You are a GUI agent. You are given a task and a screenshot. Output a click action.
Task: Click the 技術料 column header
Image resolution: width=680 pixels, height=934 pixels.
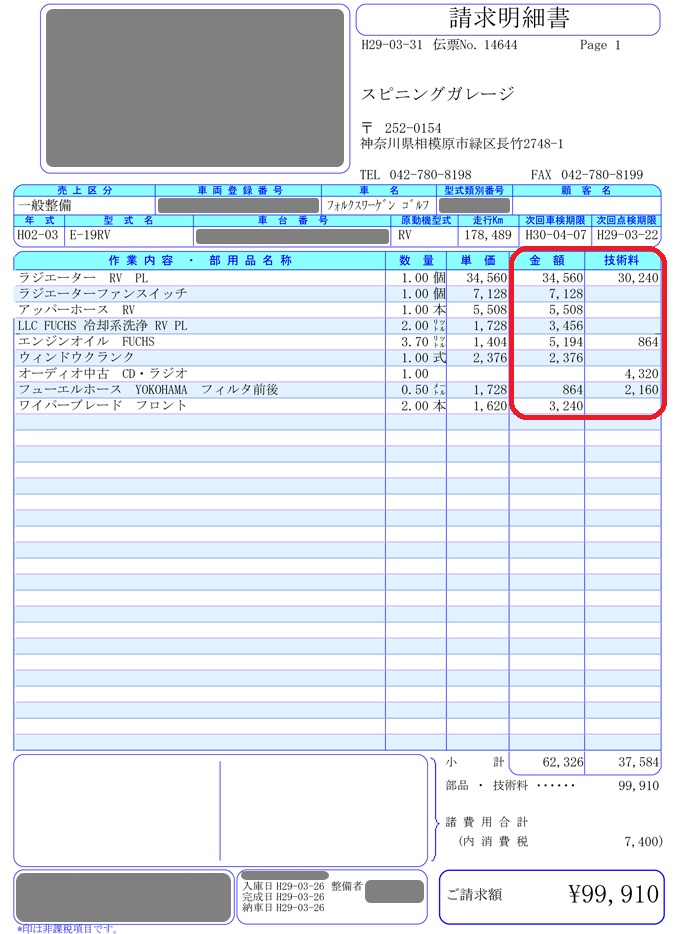tap(623, 260)
